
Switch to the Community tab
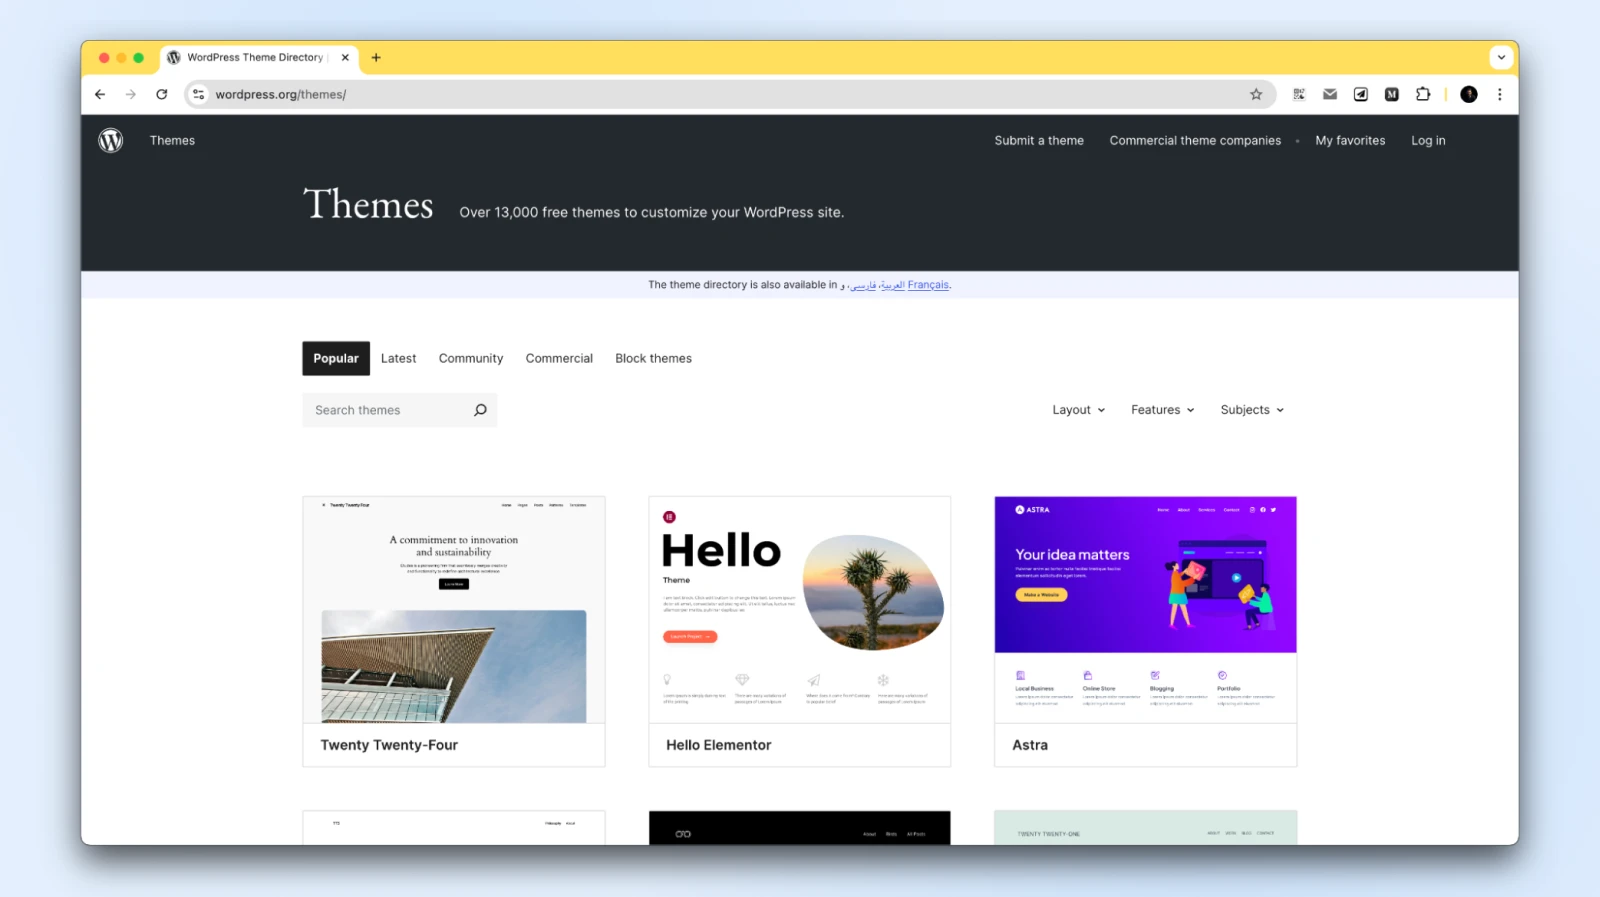[x=471, y=358]
